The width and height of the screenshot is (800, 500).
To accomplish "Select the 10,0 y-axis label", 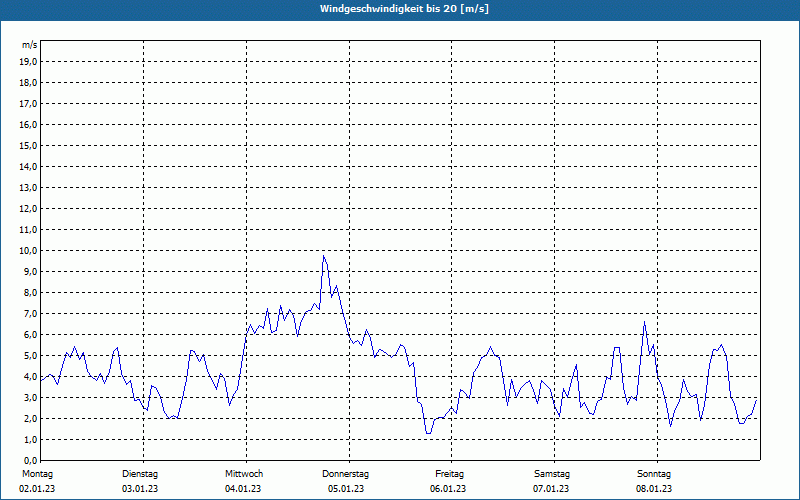I will point(28,251).
